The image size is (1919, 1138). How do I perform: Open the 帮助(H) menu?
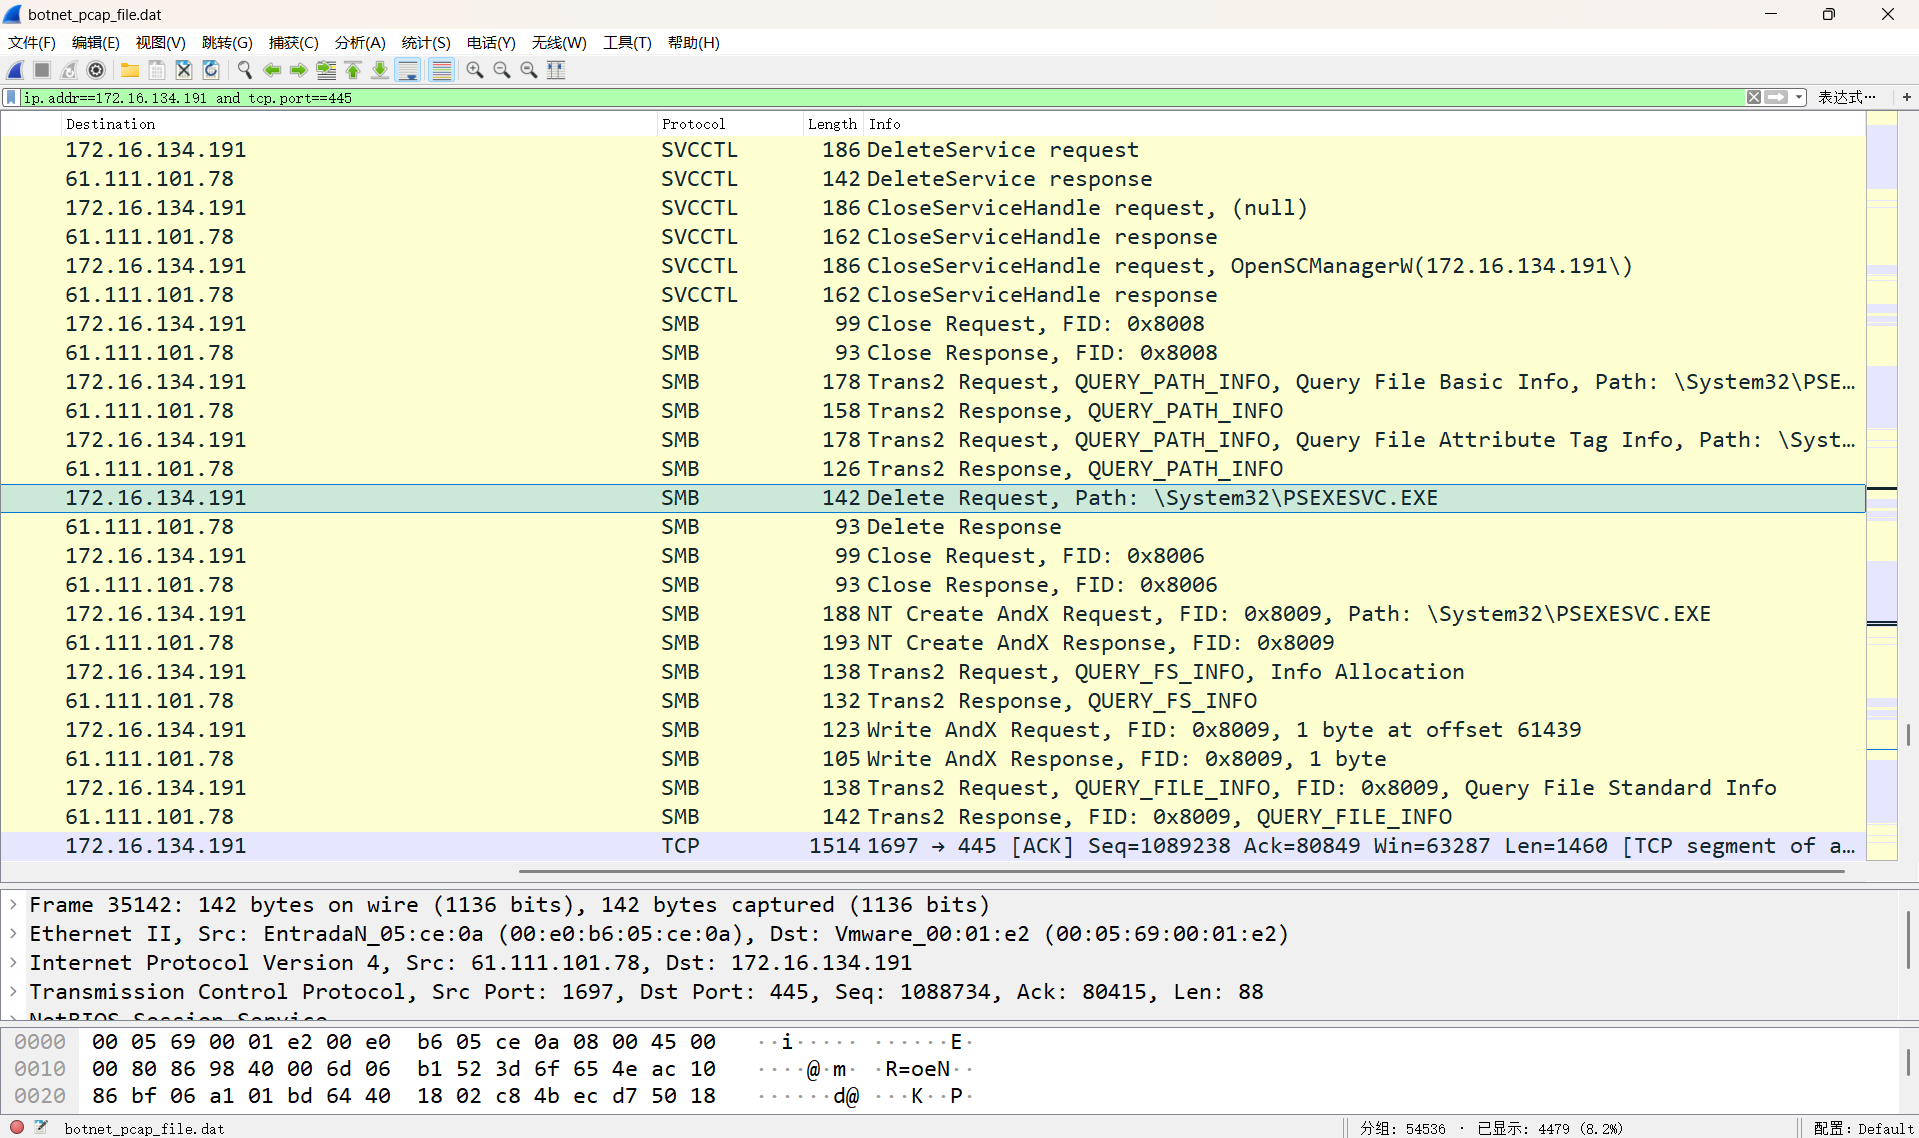click(694, 43)
